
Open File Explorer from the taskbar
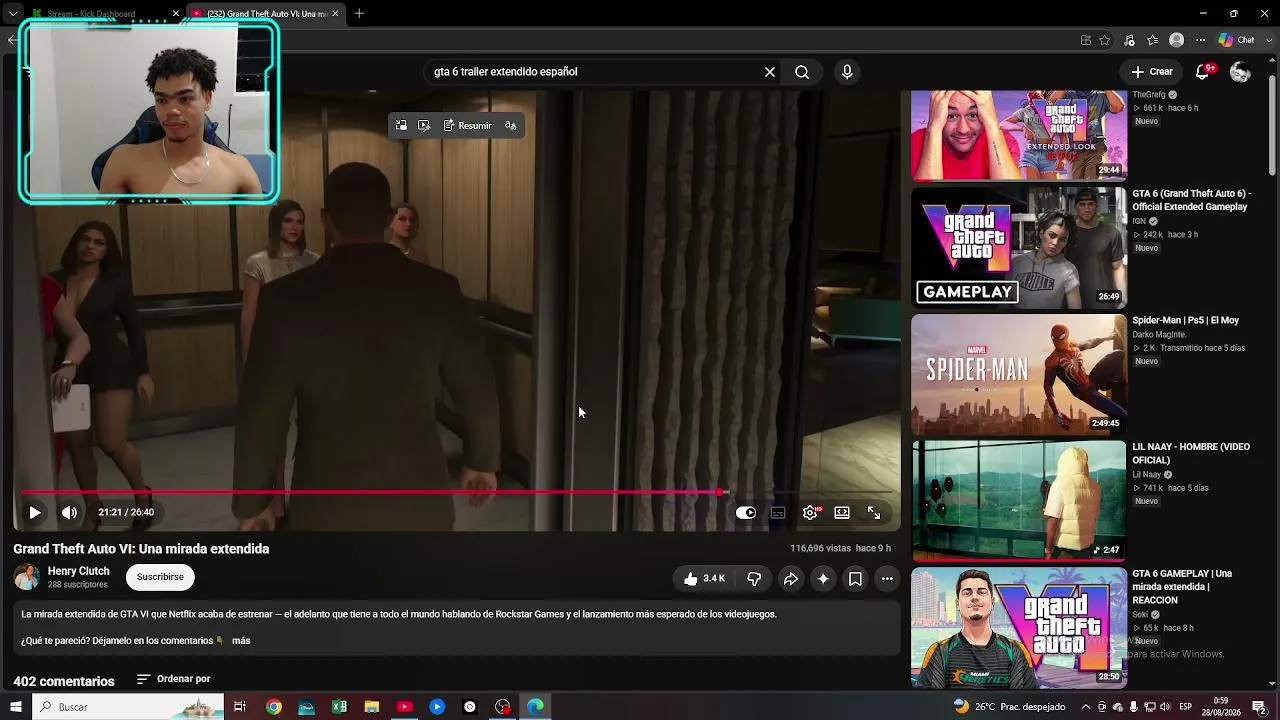(x=371, y=707)
